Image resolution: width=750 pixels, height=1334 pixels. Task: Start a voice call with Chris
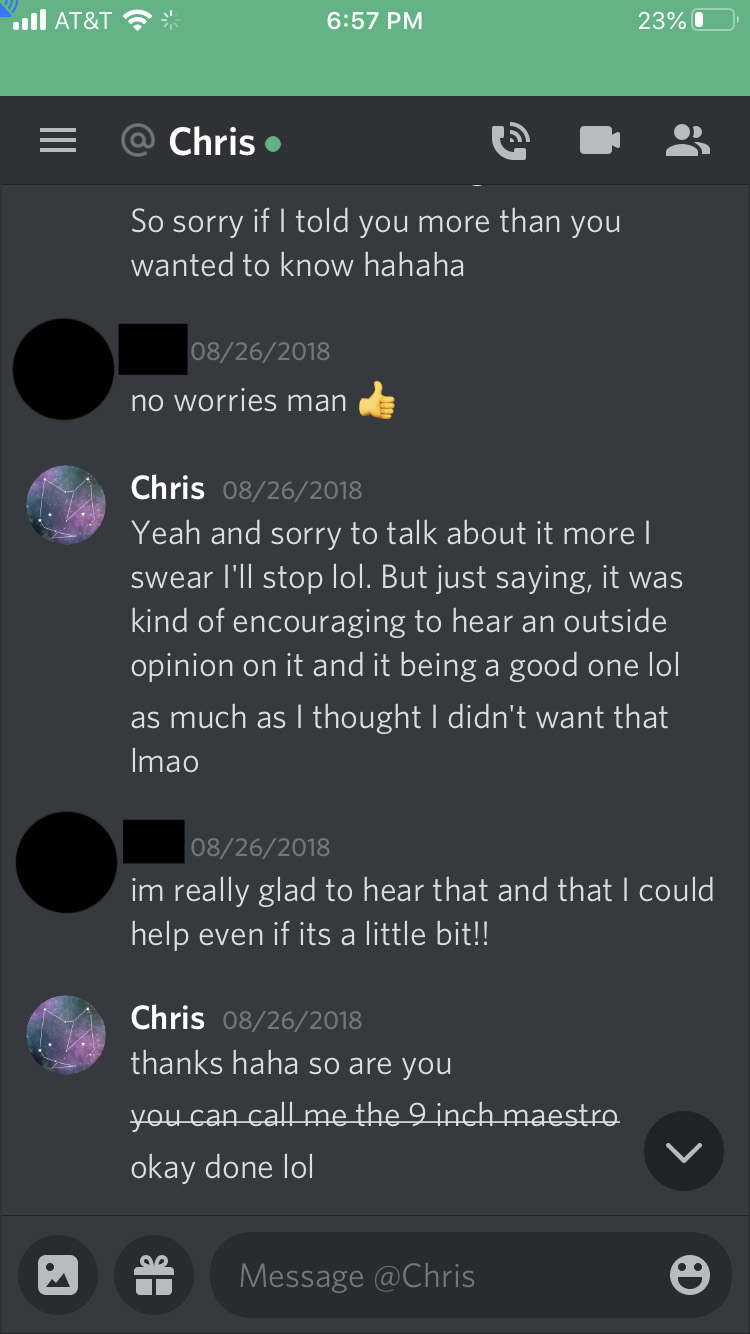[510, 142]
